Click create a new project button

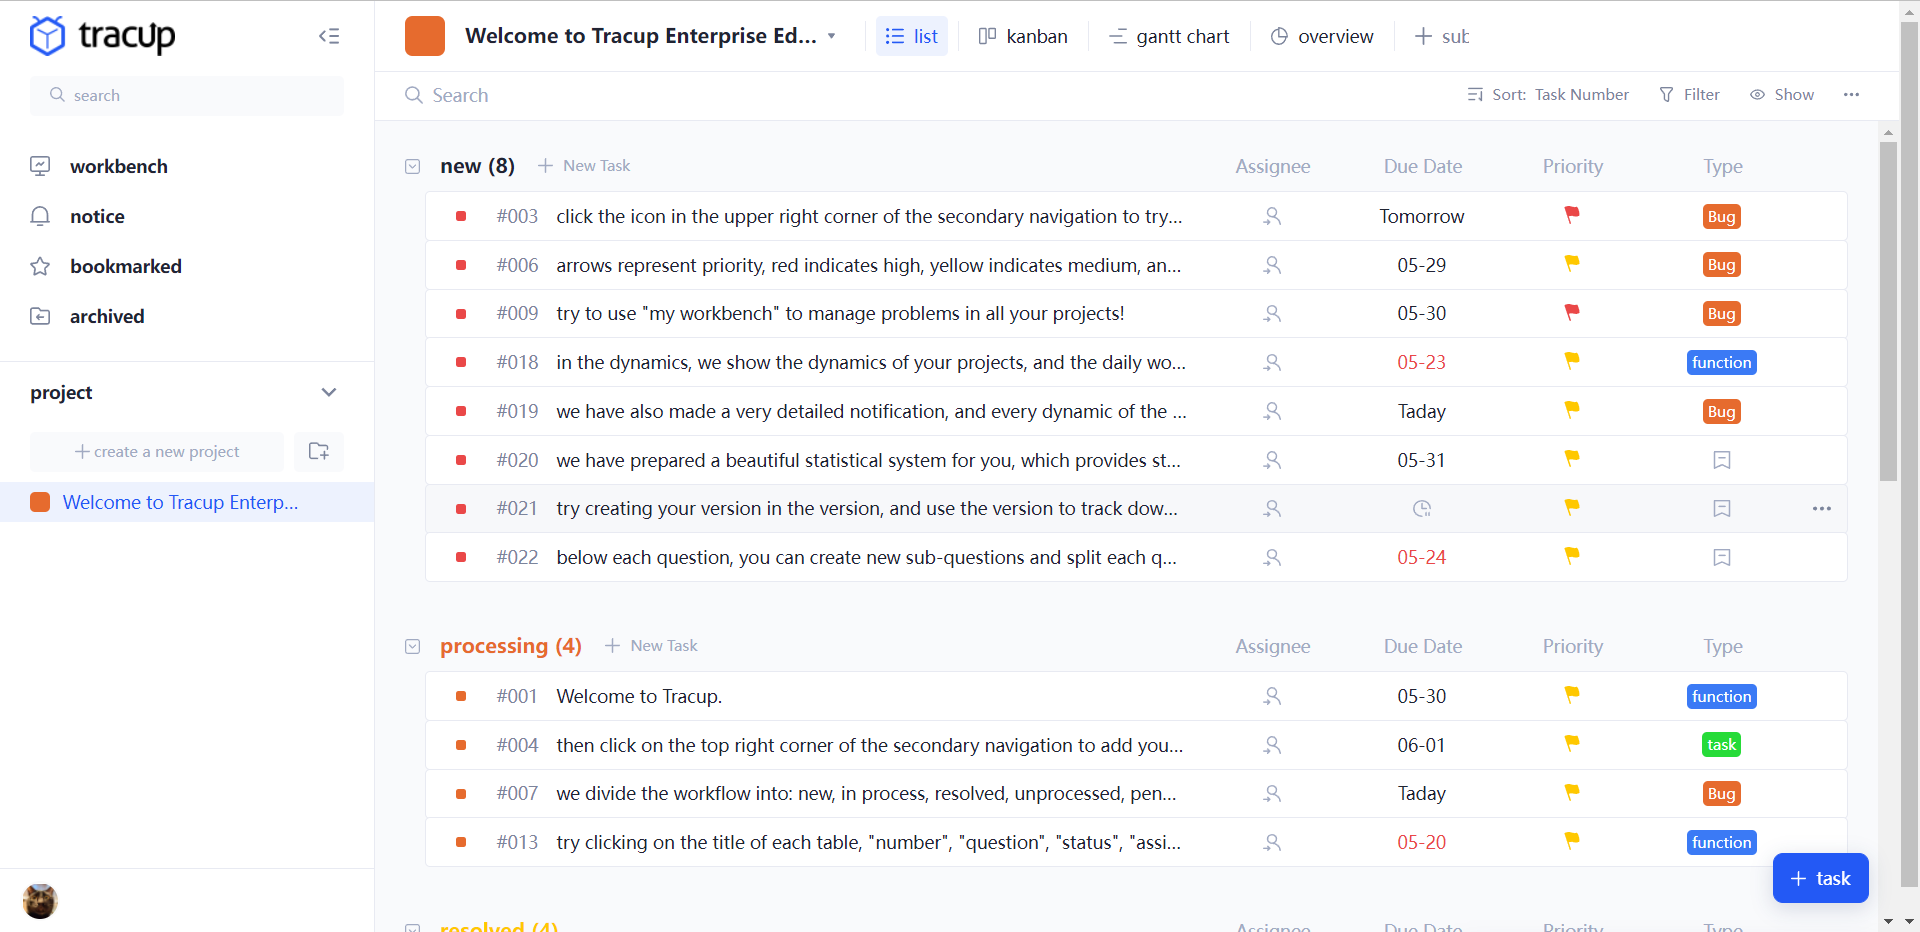pyautogui.click(x=157, y=451)
